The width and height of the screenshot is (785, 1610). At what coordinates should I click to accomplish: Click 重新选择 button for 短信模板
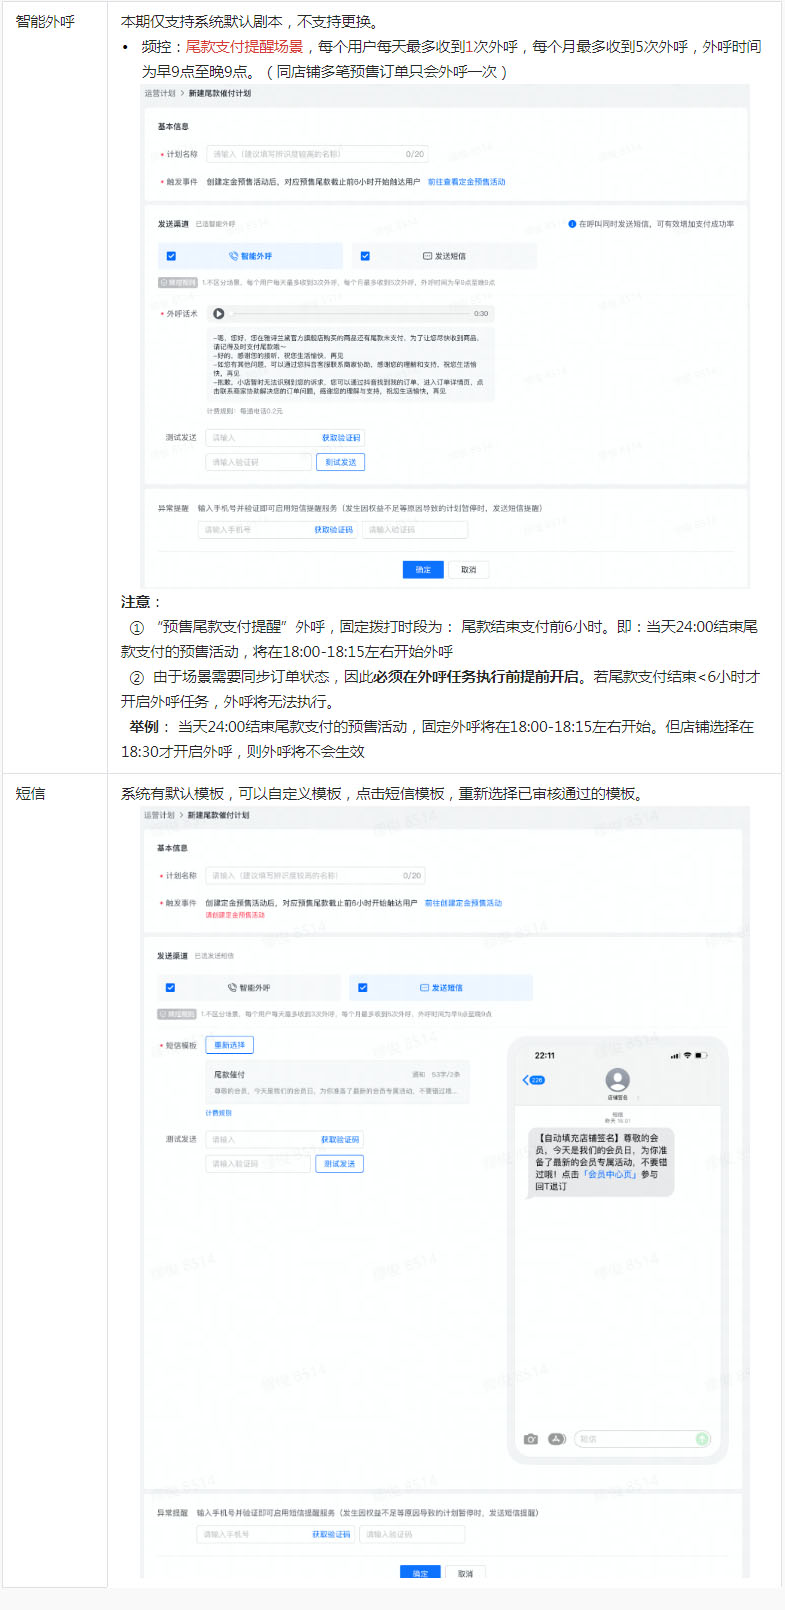[x=230, y=1045]
